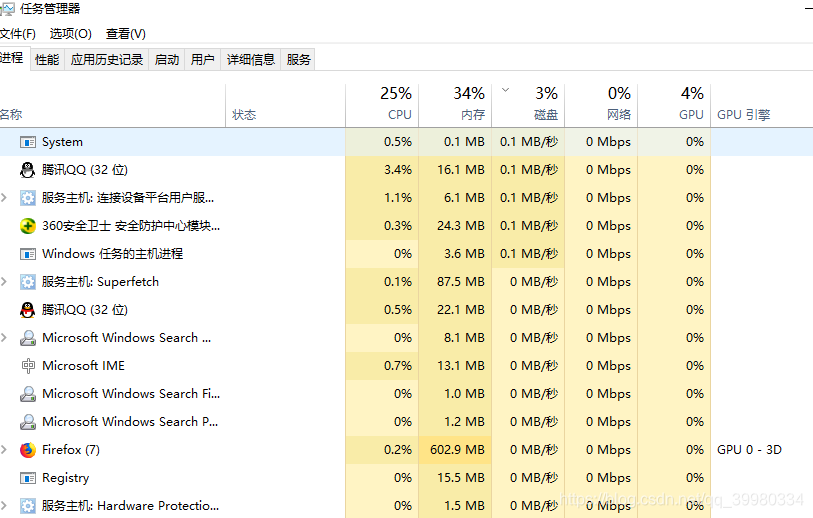Switch to the 服务 tab

tap(298, 60)
